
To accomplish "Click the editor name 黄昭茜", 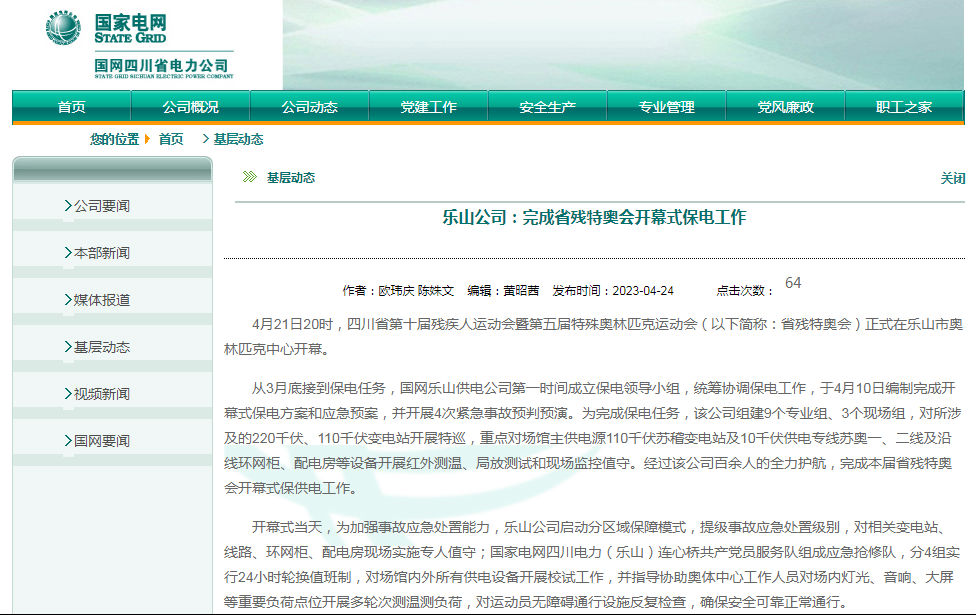I will point(521,291).
